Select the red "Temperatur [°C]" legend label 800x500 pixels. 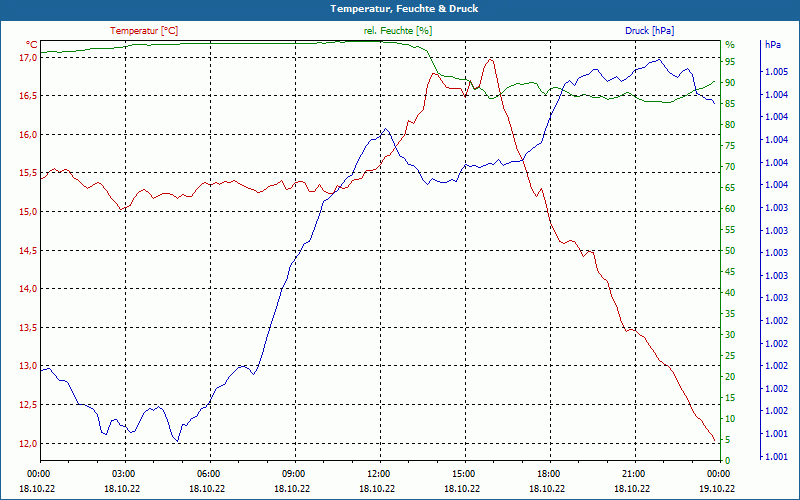coord(144,31)
